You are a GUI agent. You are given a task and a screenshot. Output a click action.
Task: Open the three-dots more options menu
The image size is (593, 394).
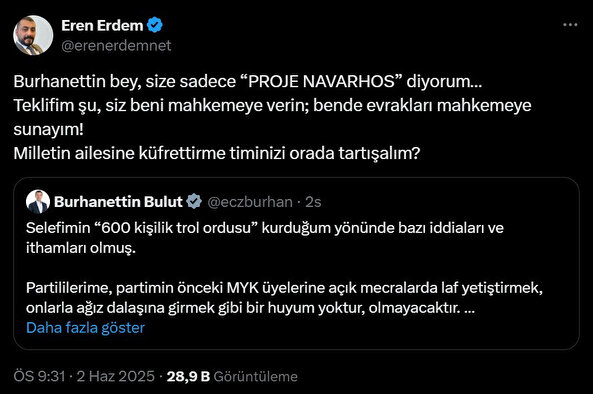570,25
